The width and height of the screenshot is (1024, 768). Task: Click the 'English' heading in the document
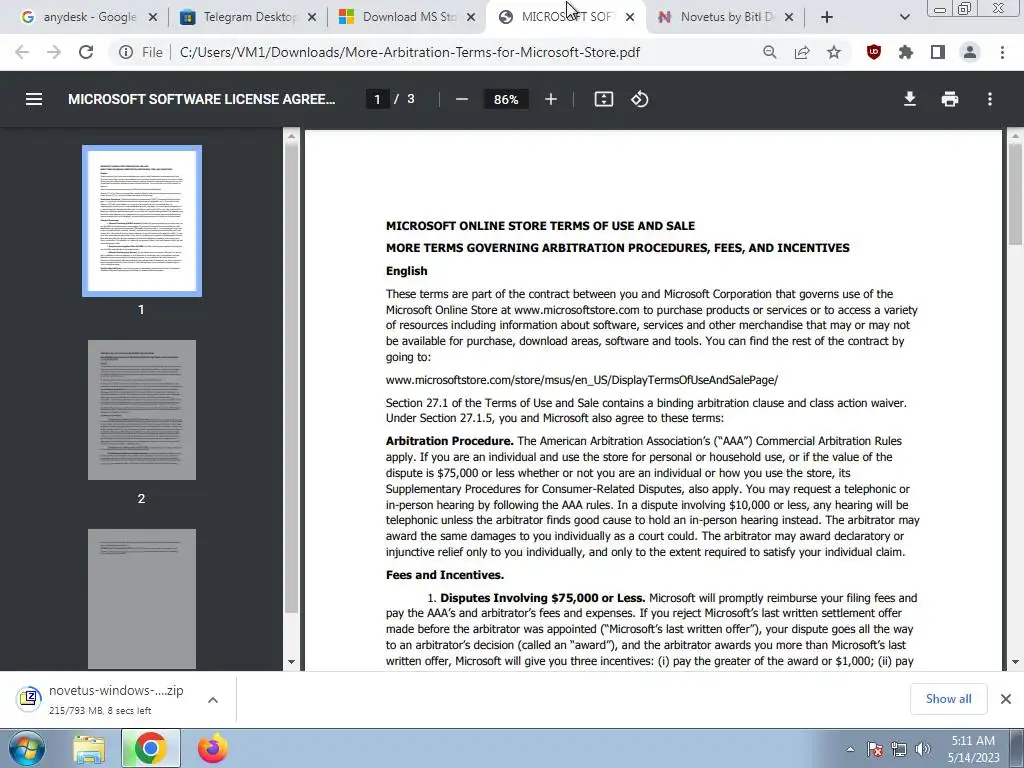[x=406, y=271]
